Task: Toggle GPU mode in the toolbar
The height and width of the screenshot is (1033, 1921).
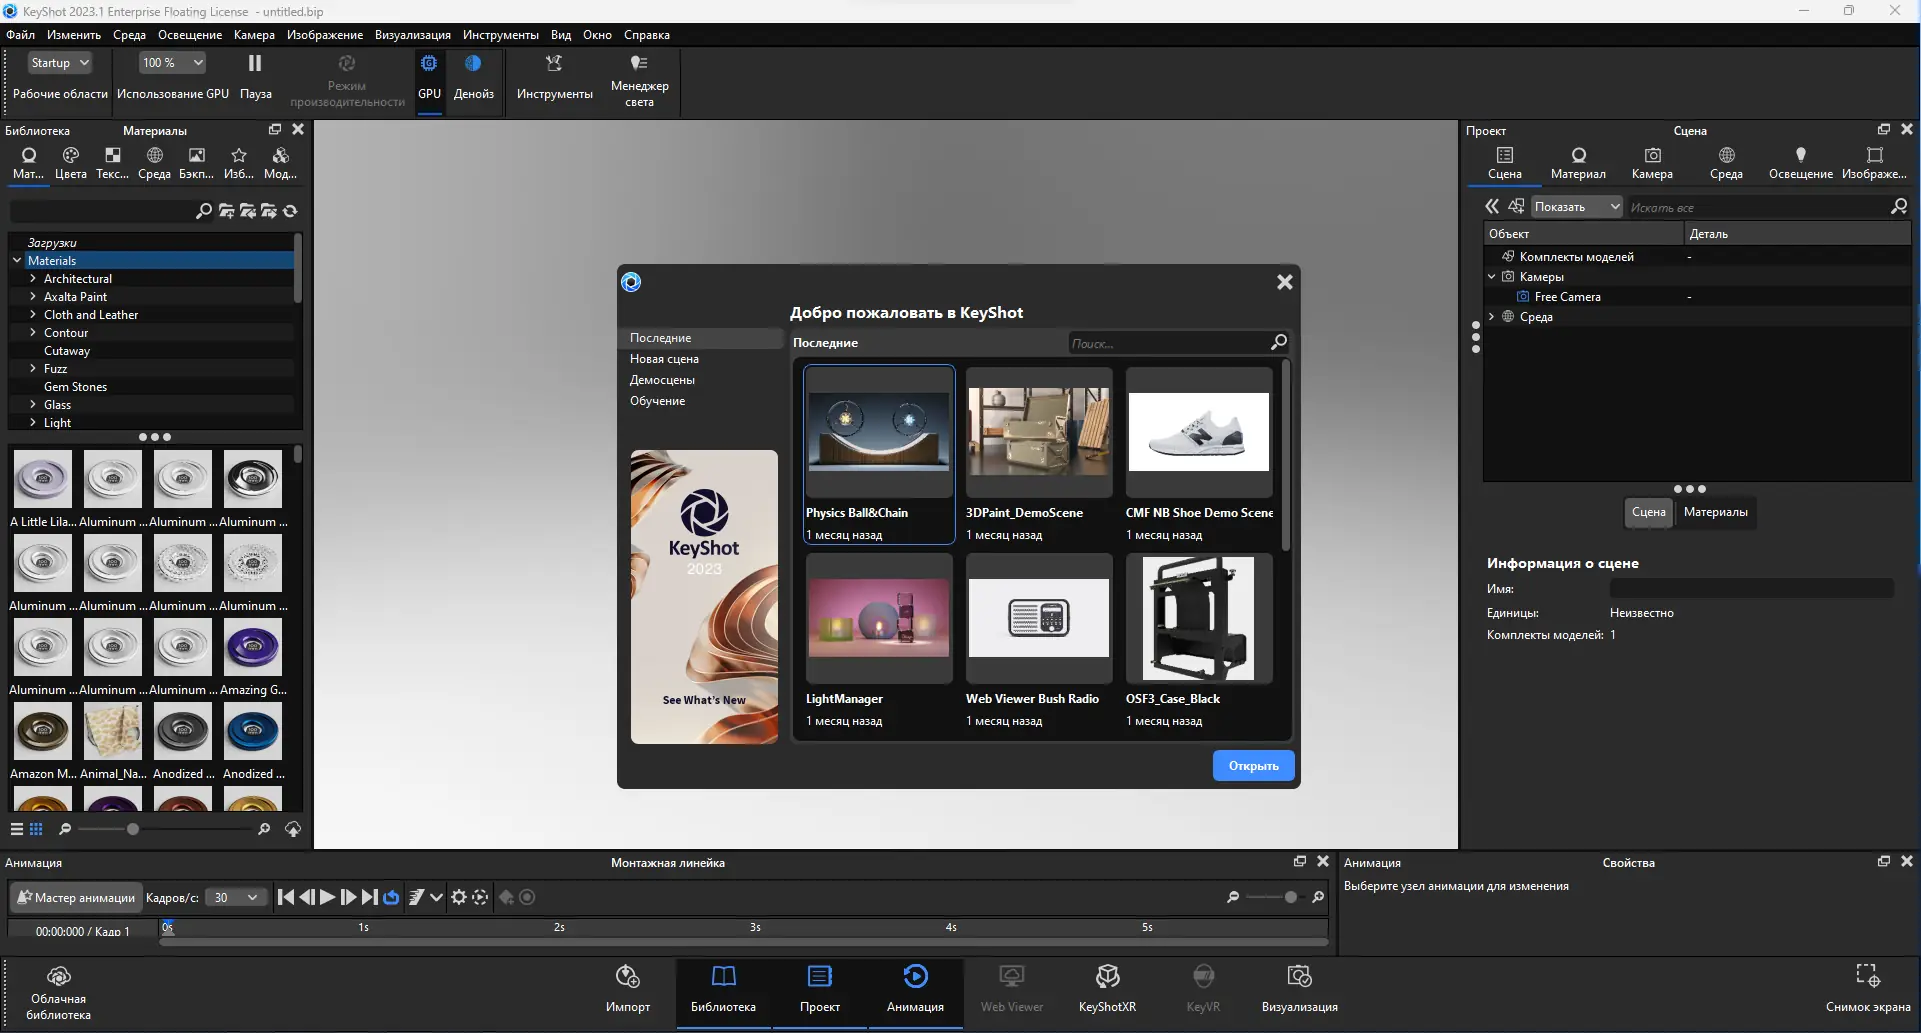Action: 429,64
